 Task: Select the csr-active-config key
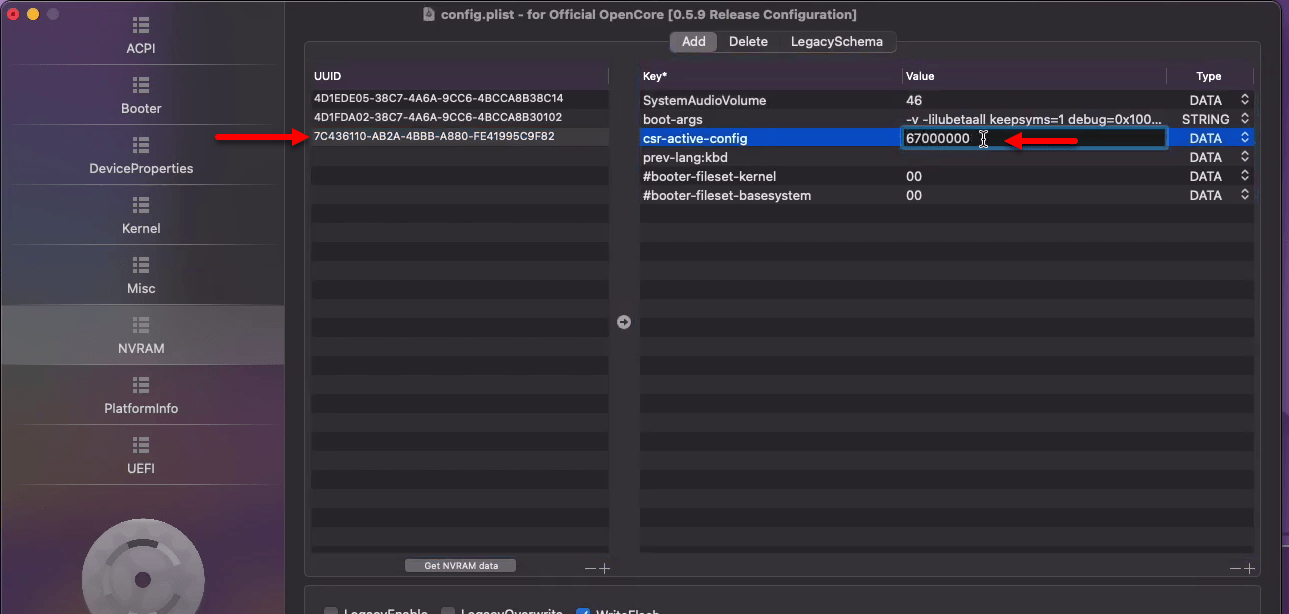click(x=695, y=138)
